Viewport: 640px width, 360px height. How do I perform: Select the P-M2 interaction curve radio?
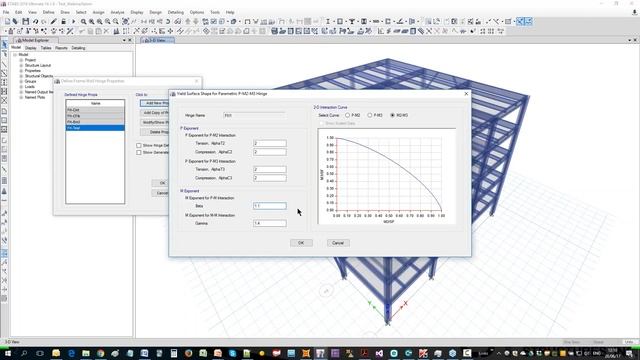348,116
